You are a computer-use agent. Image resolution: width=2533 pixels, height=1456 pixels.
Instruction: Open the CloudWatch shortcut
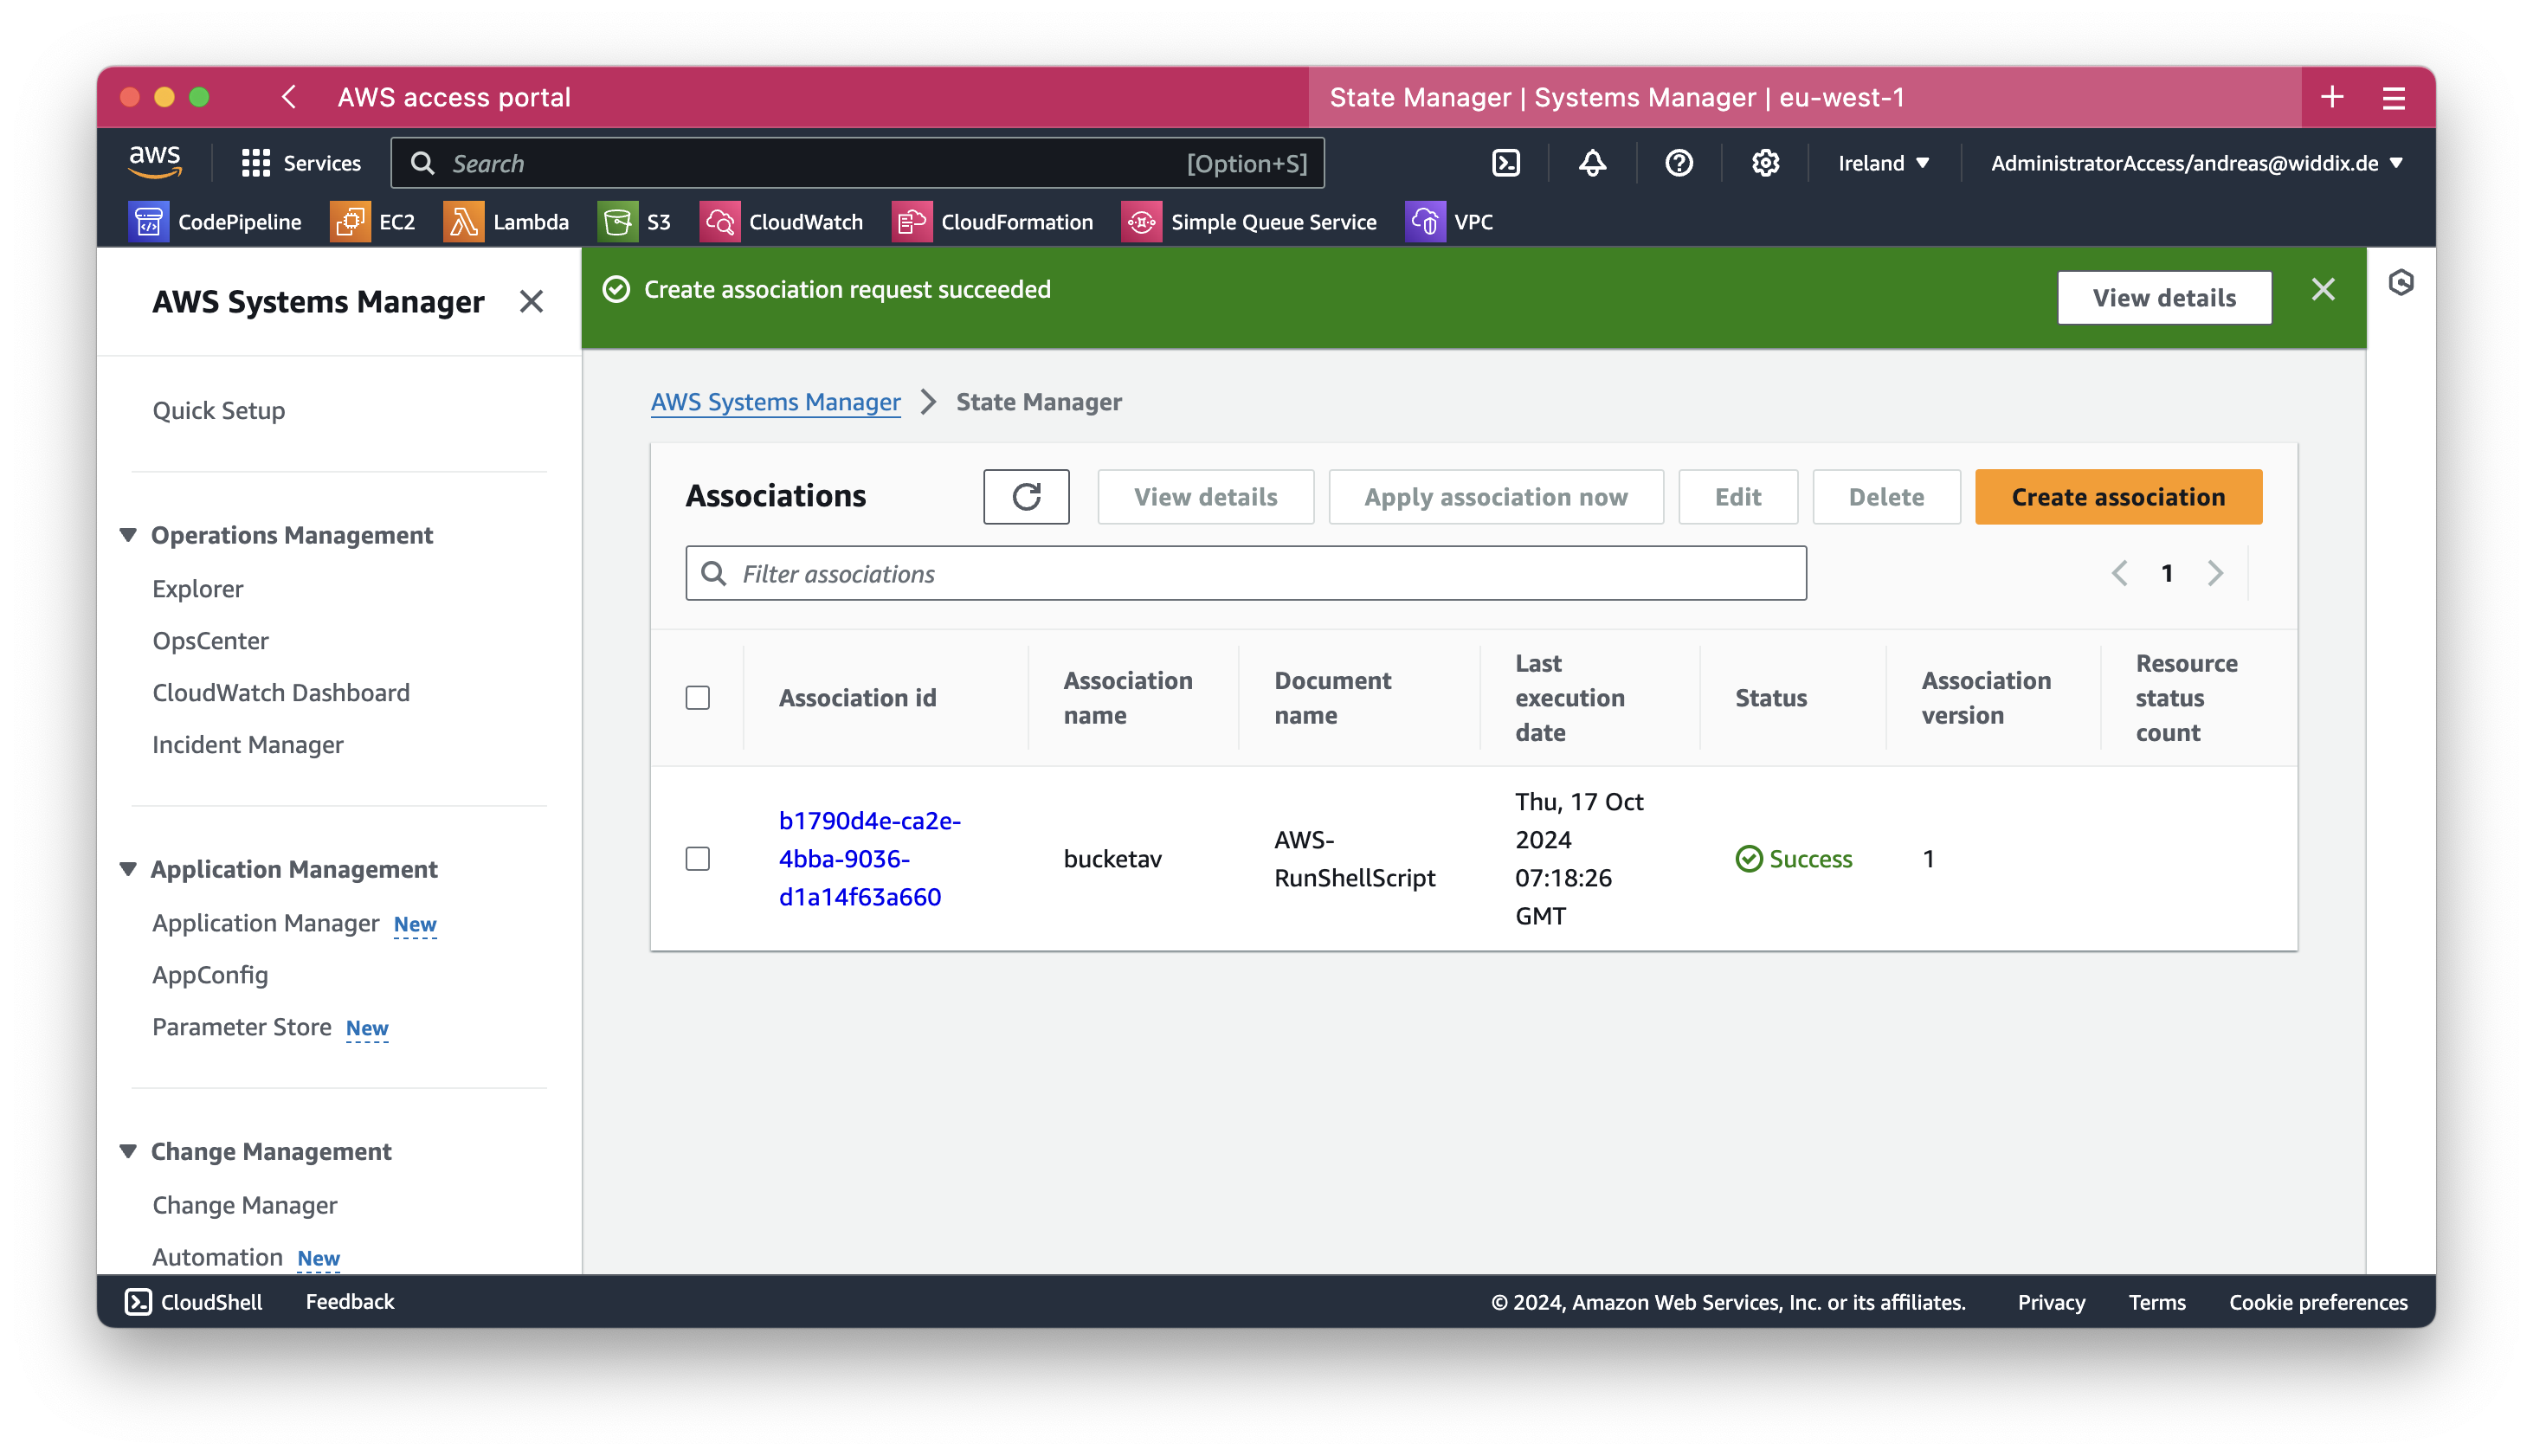pyautogui.click(x=781, y=222)
